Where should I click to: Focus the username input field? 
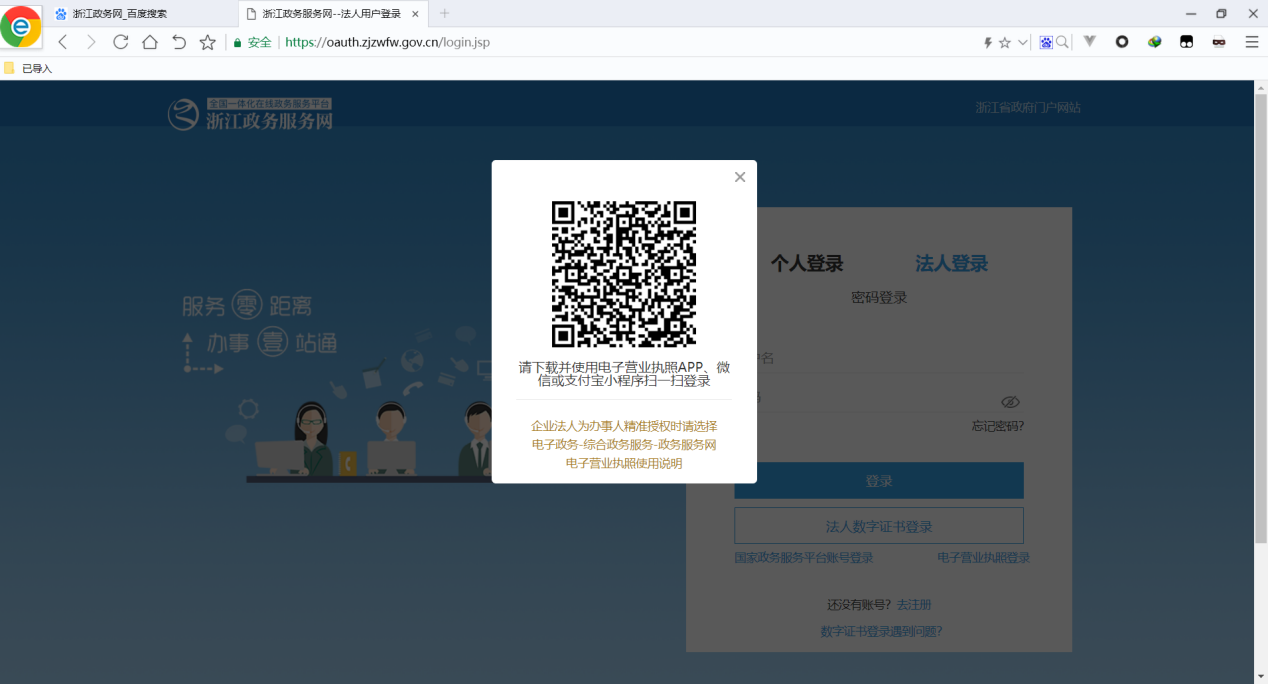[x=879, y=358]
